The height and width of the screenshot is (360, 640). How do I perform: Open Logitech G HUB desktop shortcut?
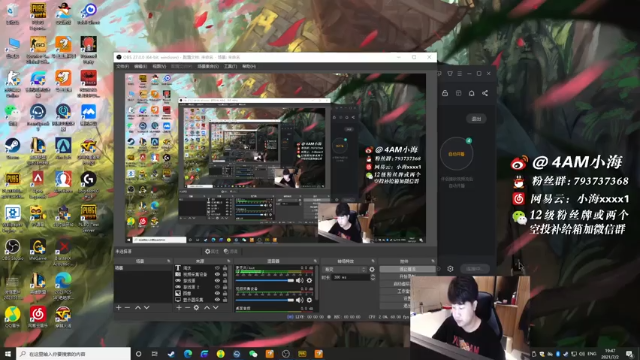[88, 182]
